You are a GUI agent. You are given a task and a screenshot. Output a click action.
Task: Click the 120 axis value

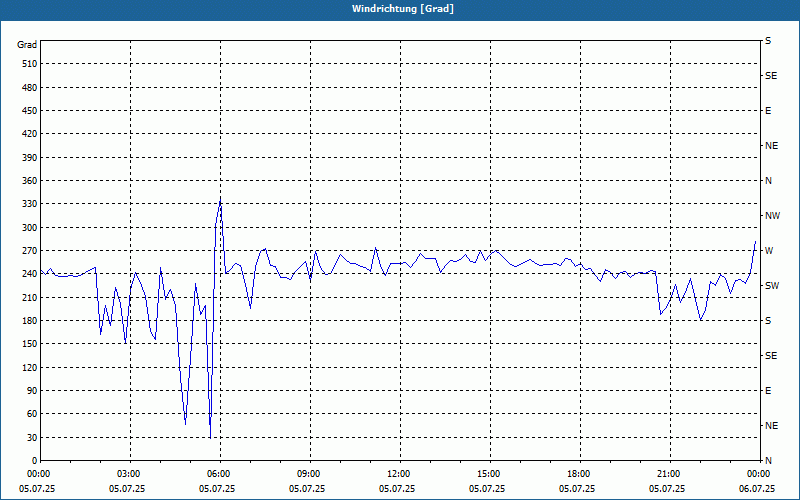(30, 367)
